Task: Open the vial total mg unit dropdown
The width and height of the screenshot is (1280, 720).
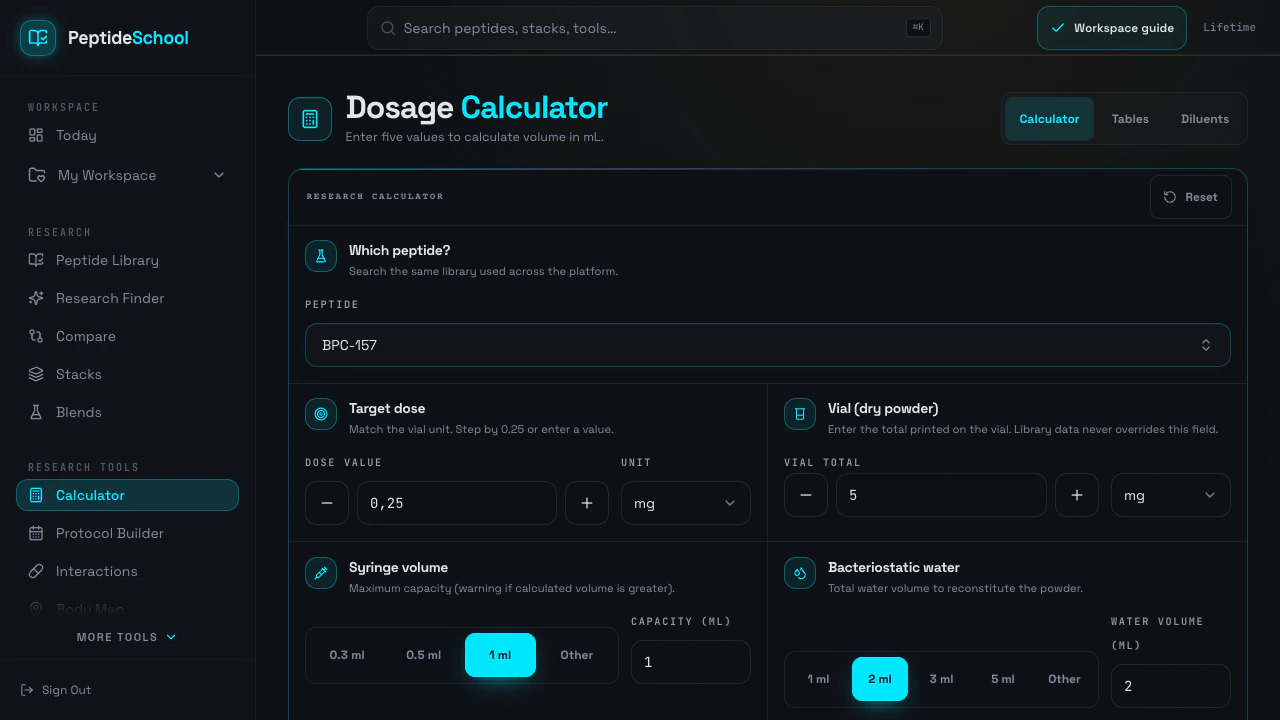Action: (1171, 495)
